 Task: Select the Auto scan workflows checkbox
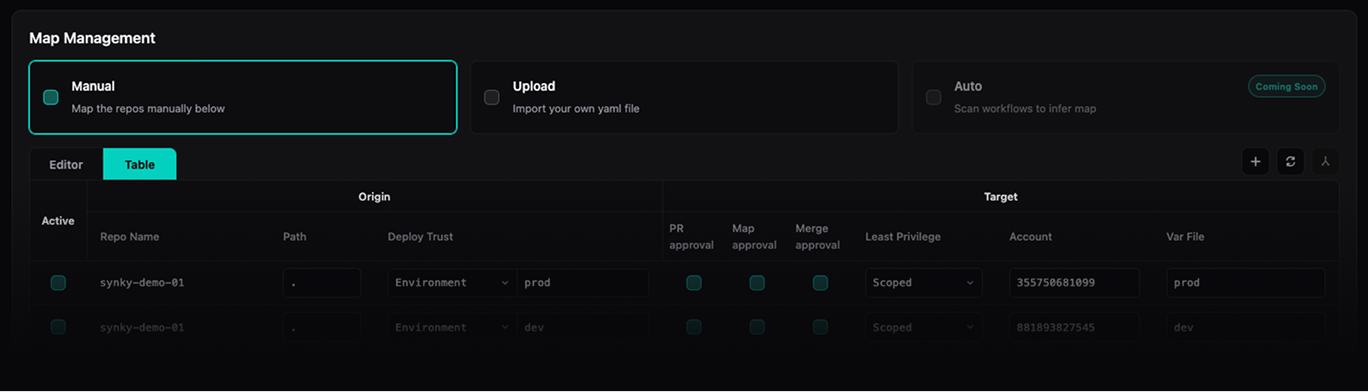coord(933,97)
